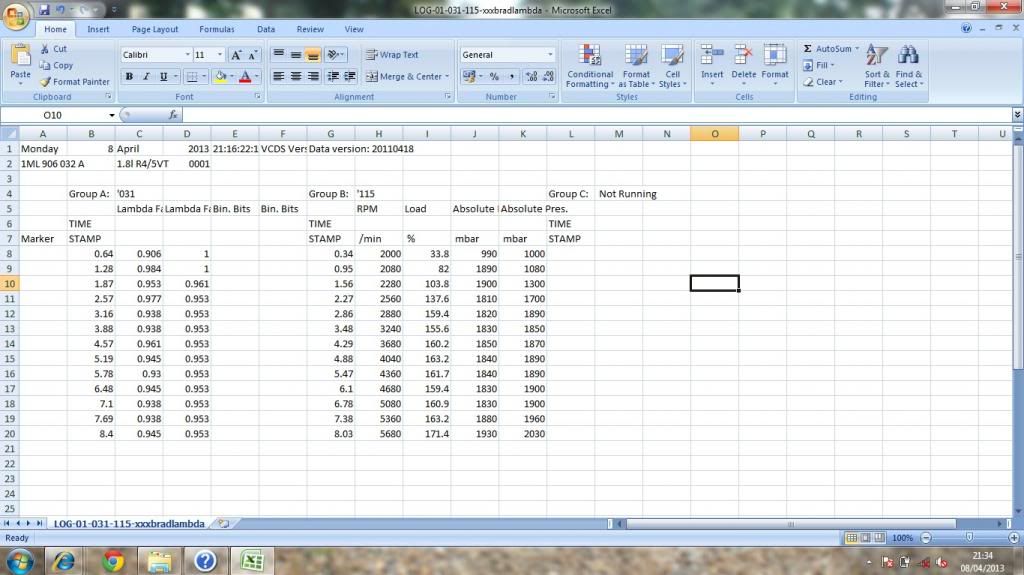The image size is (1024, 575).
Task: Click the Find & Select binoculars icon
Action: [x=908, y=66]
